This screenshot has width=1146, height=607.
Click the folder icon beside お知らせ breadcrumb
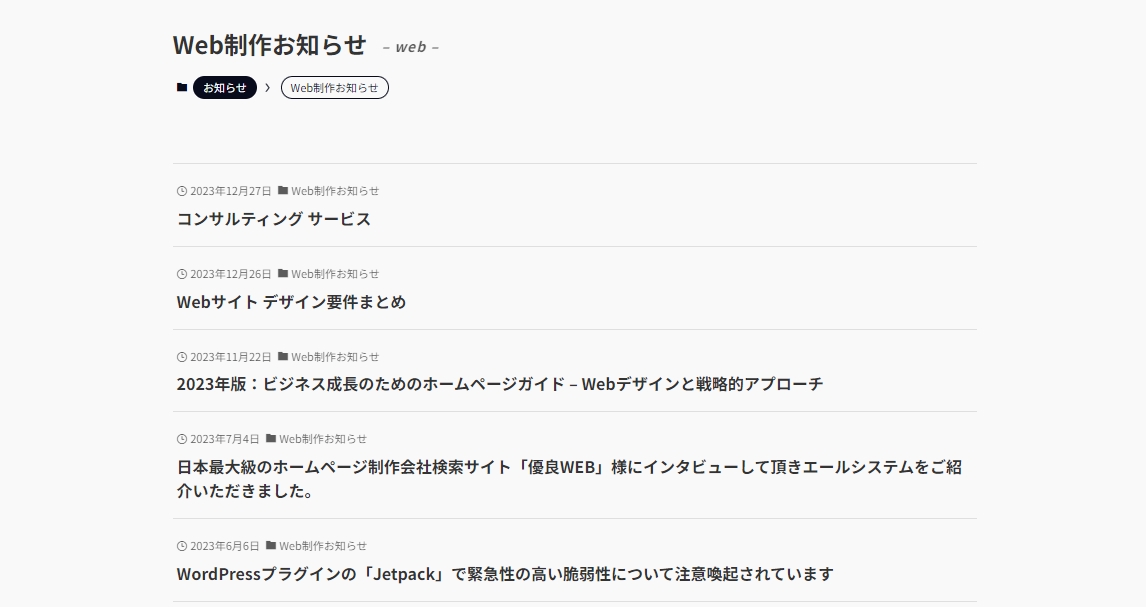182,87
